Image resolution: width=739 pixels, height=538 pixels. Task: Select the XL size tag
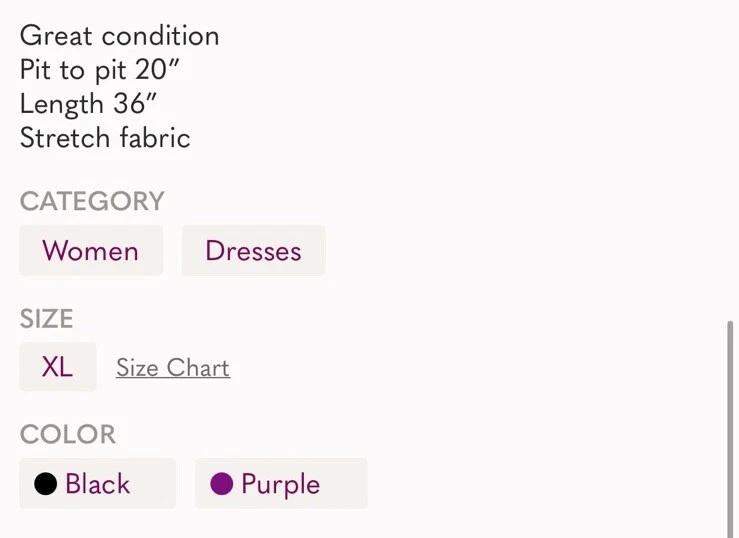pos(57,367)
